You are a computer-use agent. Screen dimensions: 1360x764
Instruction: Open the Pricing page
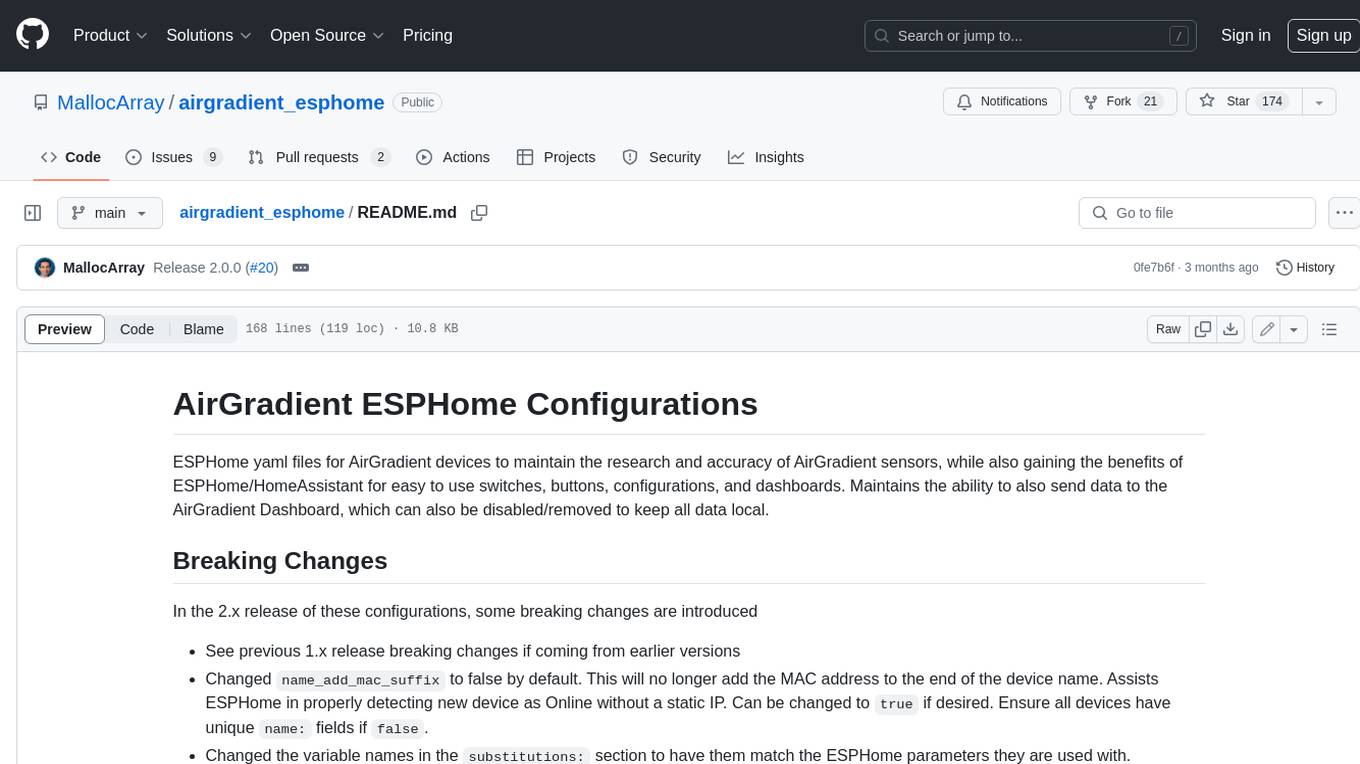(427, 35)
